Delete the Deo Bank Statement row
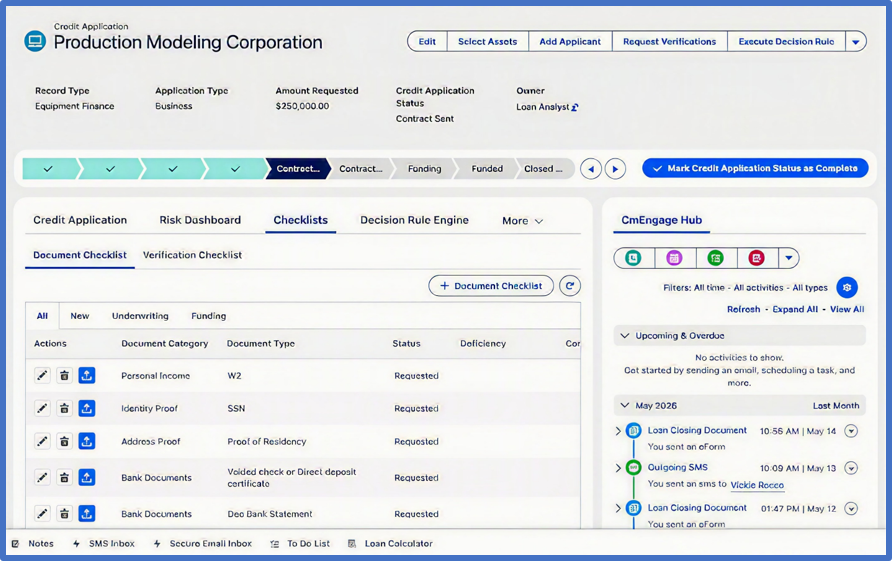The height and width of the screenshot is (561, 892). pyautogui.click(x=64, y=514)
